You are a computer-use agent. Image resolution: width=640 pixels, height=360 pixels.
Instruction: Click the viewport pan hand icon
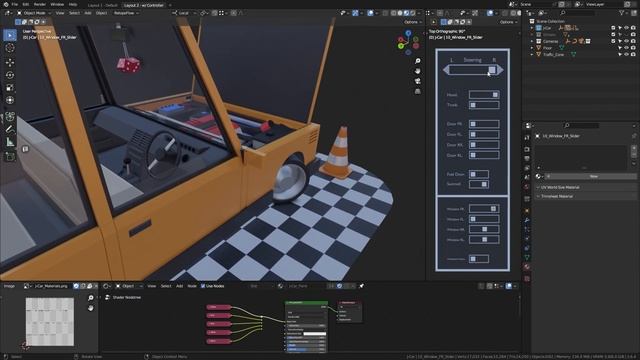tap(418, 71)
